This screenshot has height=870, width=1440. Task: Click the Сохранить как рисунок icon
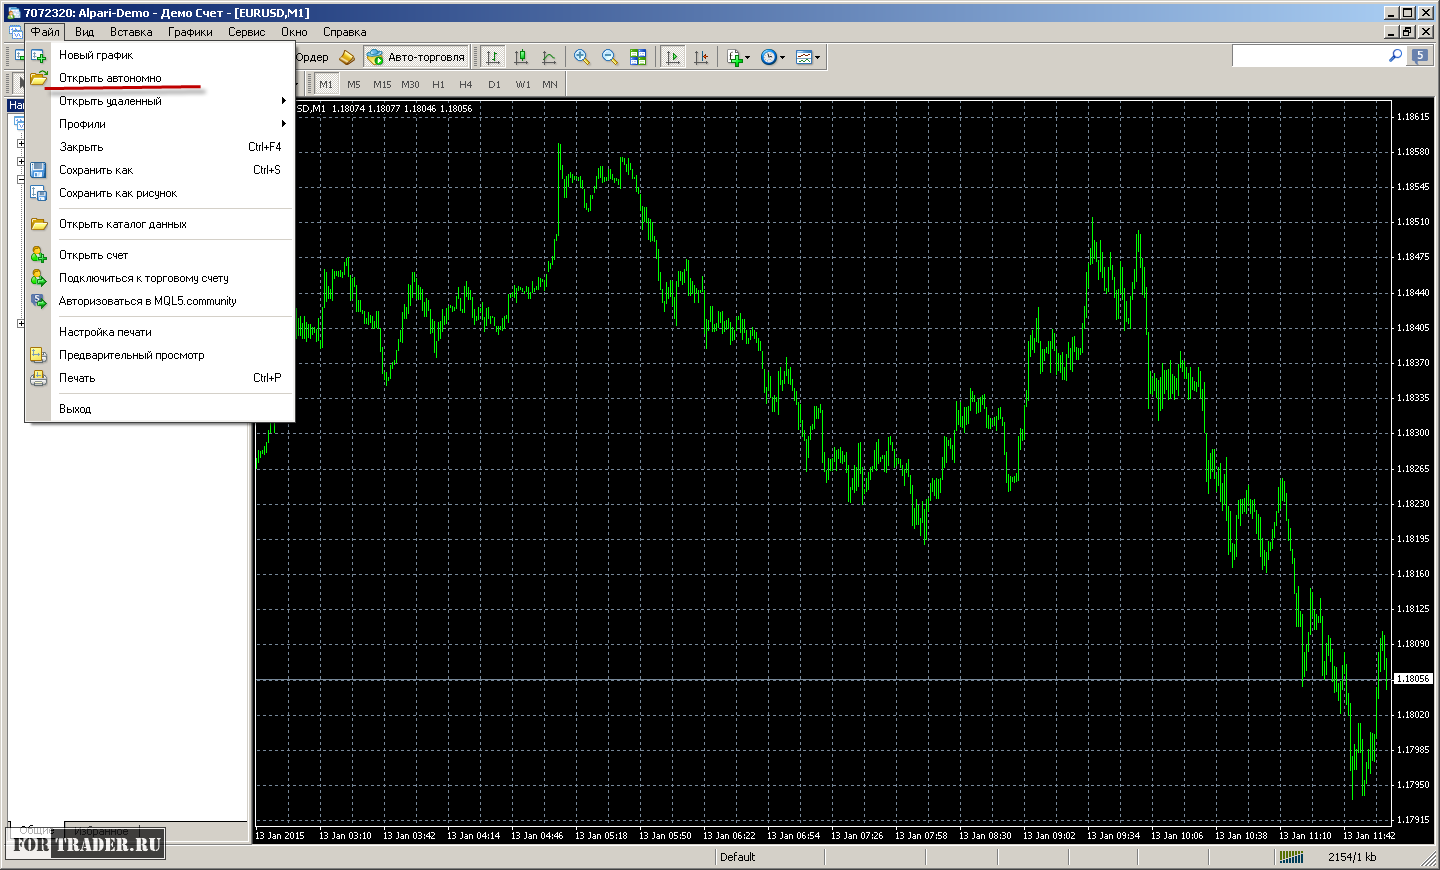(x=38, y=193)
